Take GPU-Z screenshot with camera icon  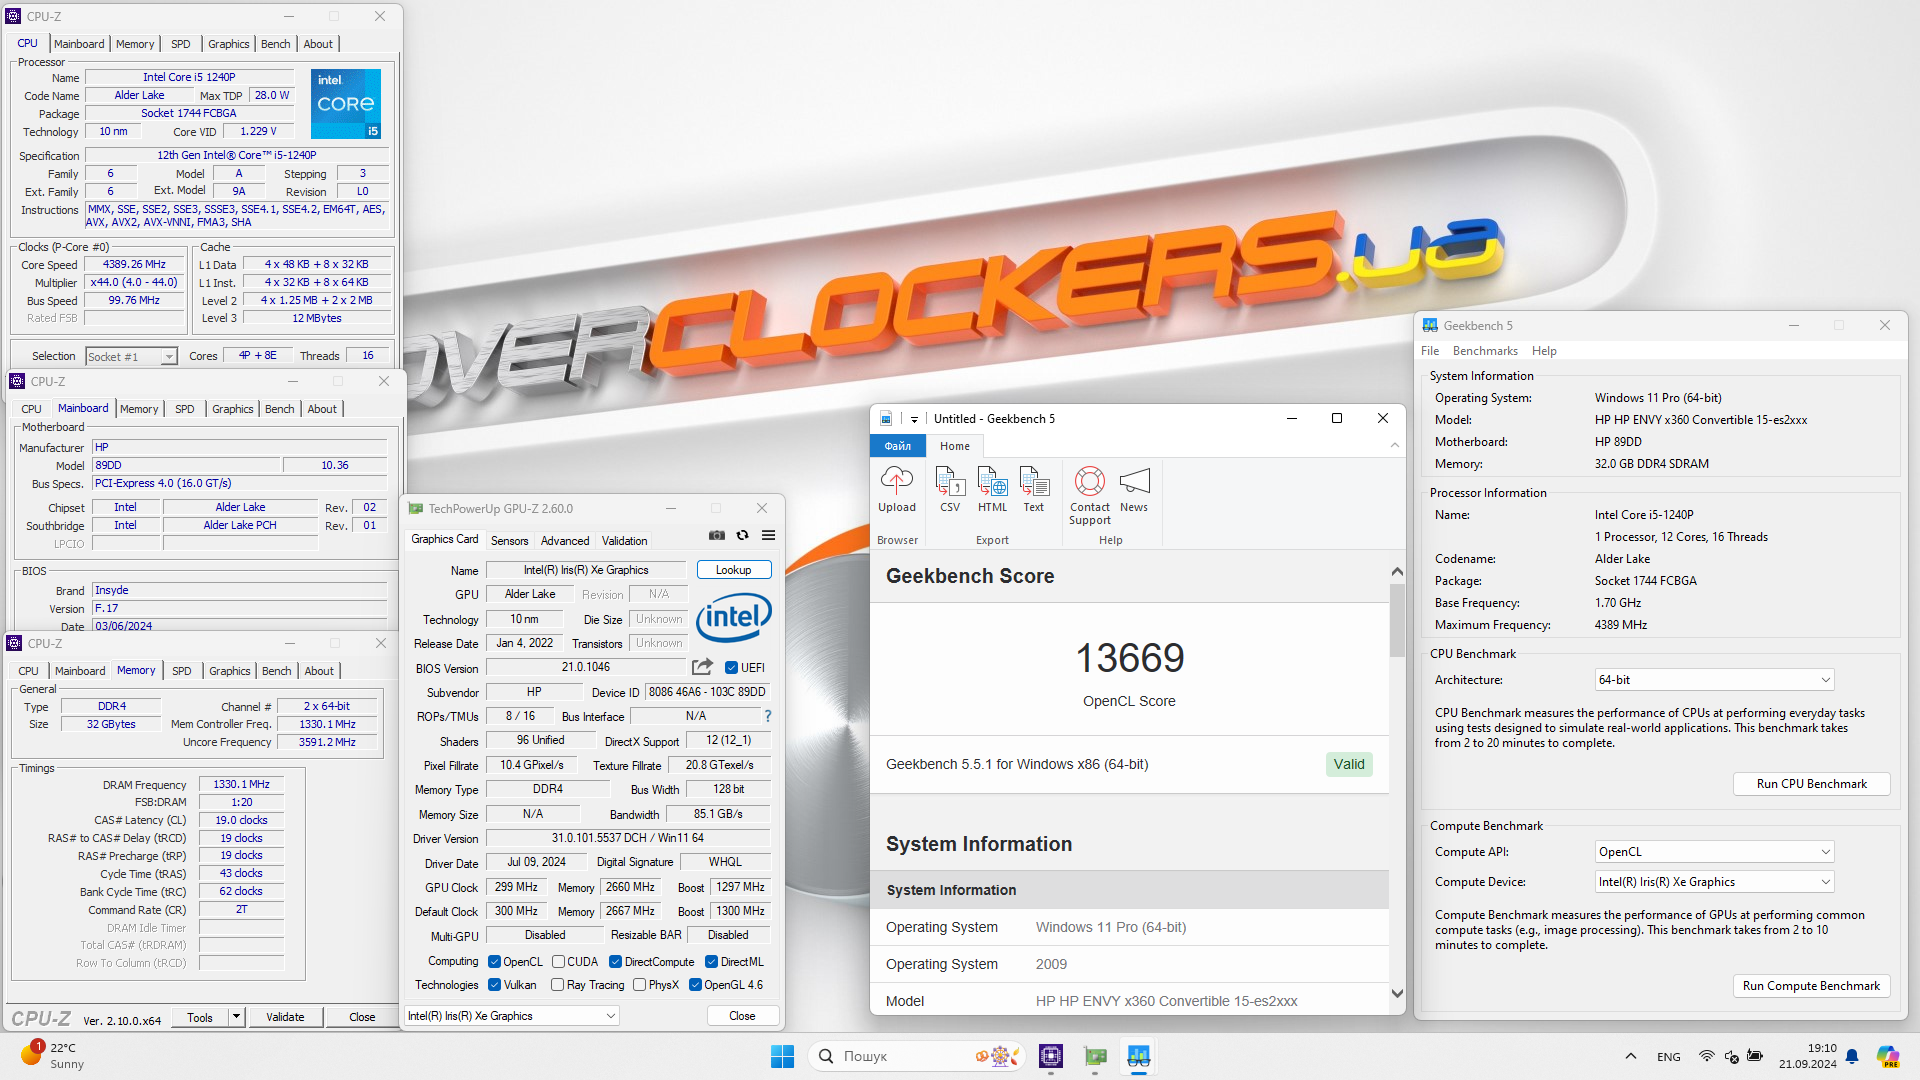(717, 536)
